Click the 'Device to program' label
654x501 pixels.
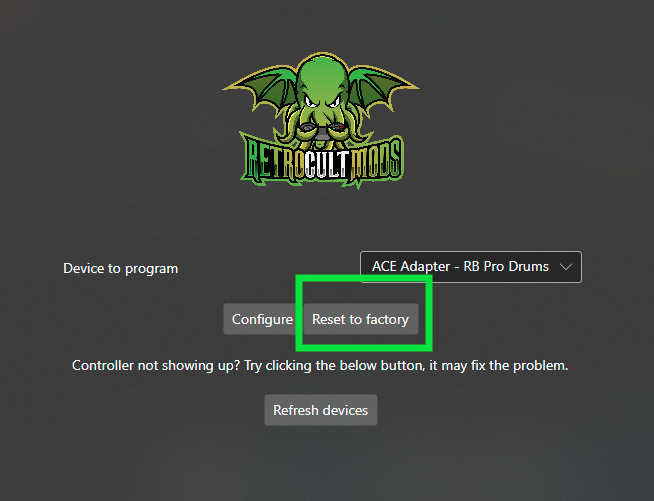[121, 268]
